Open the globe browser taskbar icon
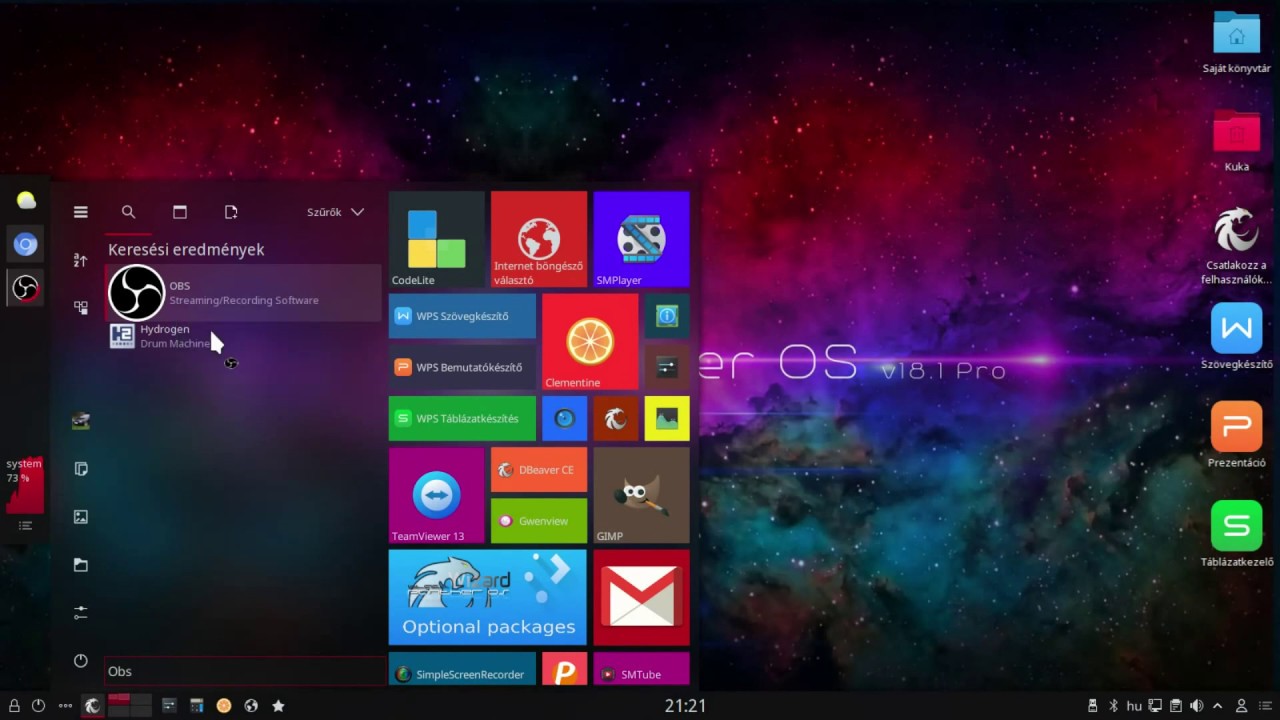Viewport: 1280px width, 720px height. (251, 705)
